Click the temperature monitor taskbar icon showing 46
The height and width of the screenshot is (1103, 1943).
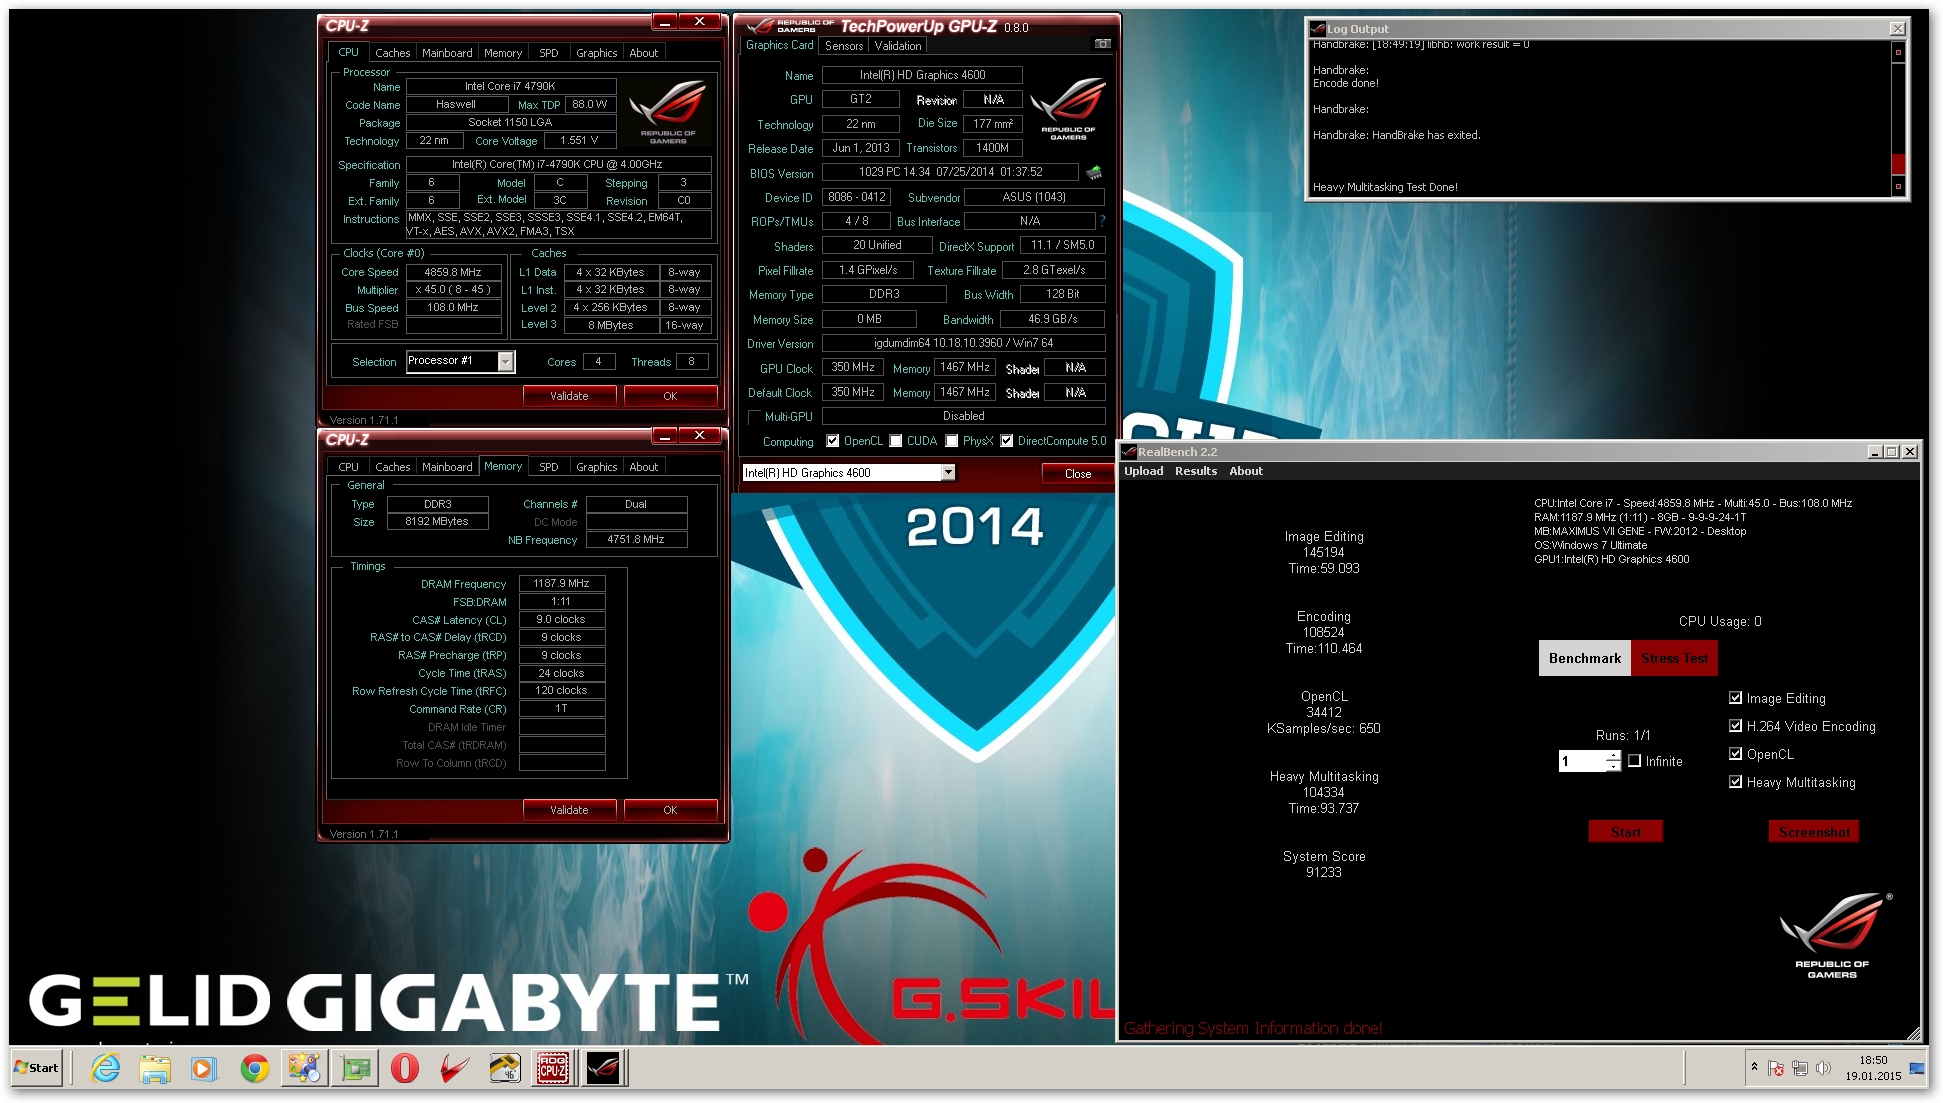pos(504,1068)
